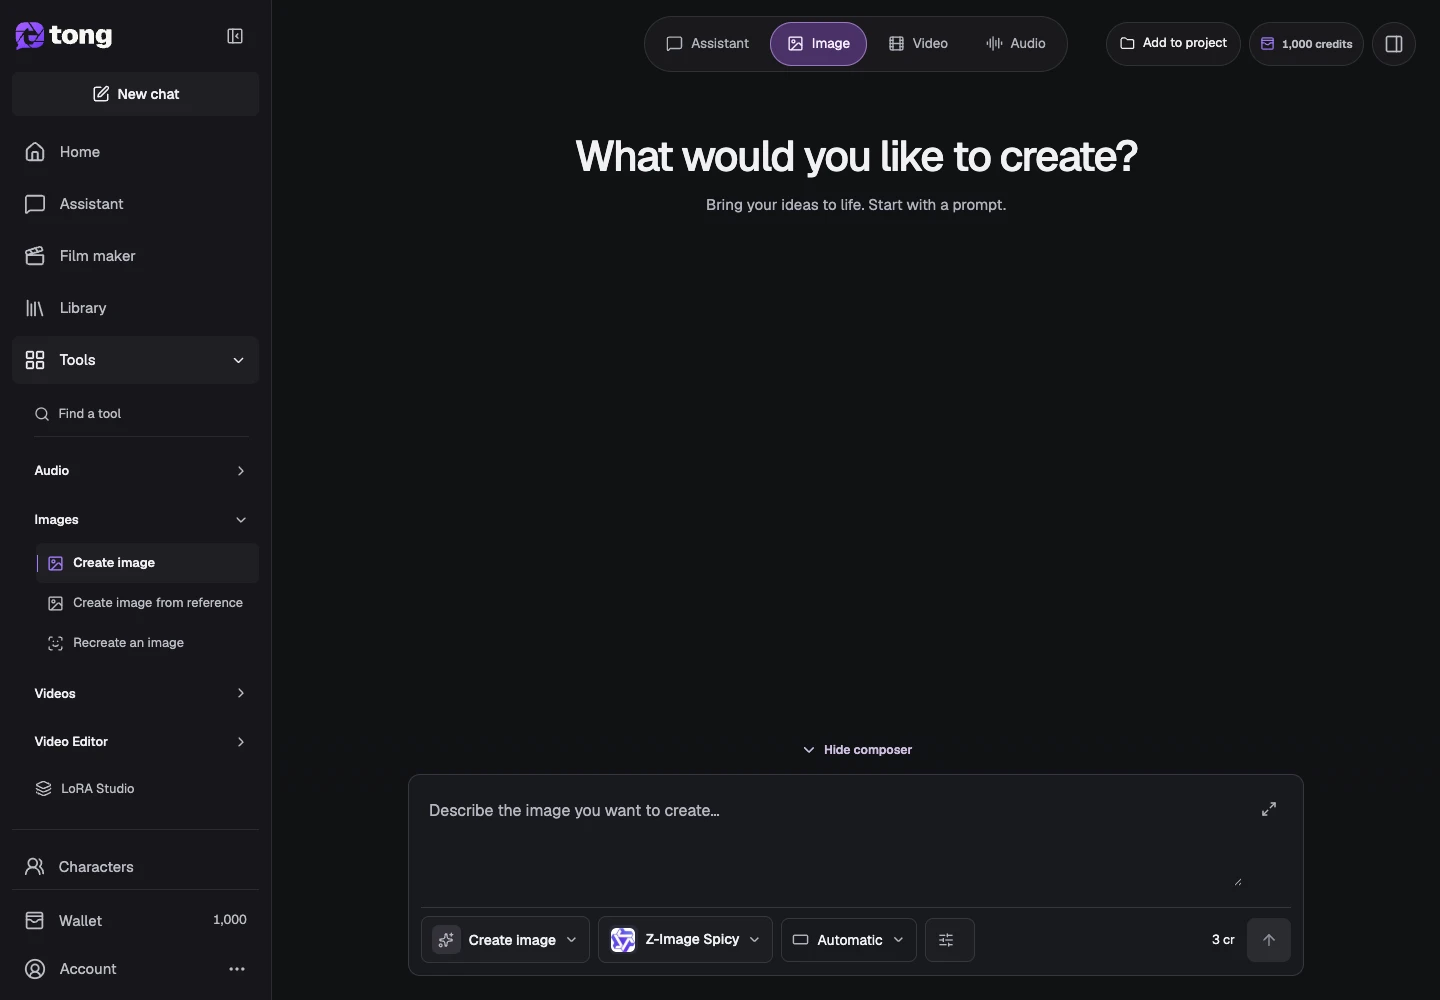Switch to the Video tab
Viewport: 1440px width, 1000px height.
tap(919, 44)
